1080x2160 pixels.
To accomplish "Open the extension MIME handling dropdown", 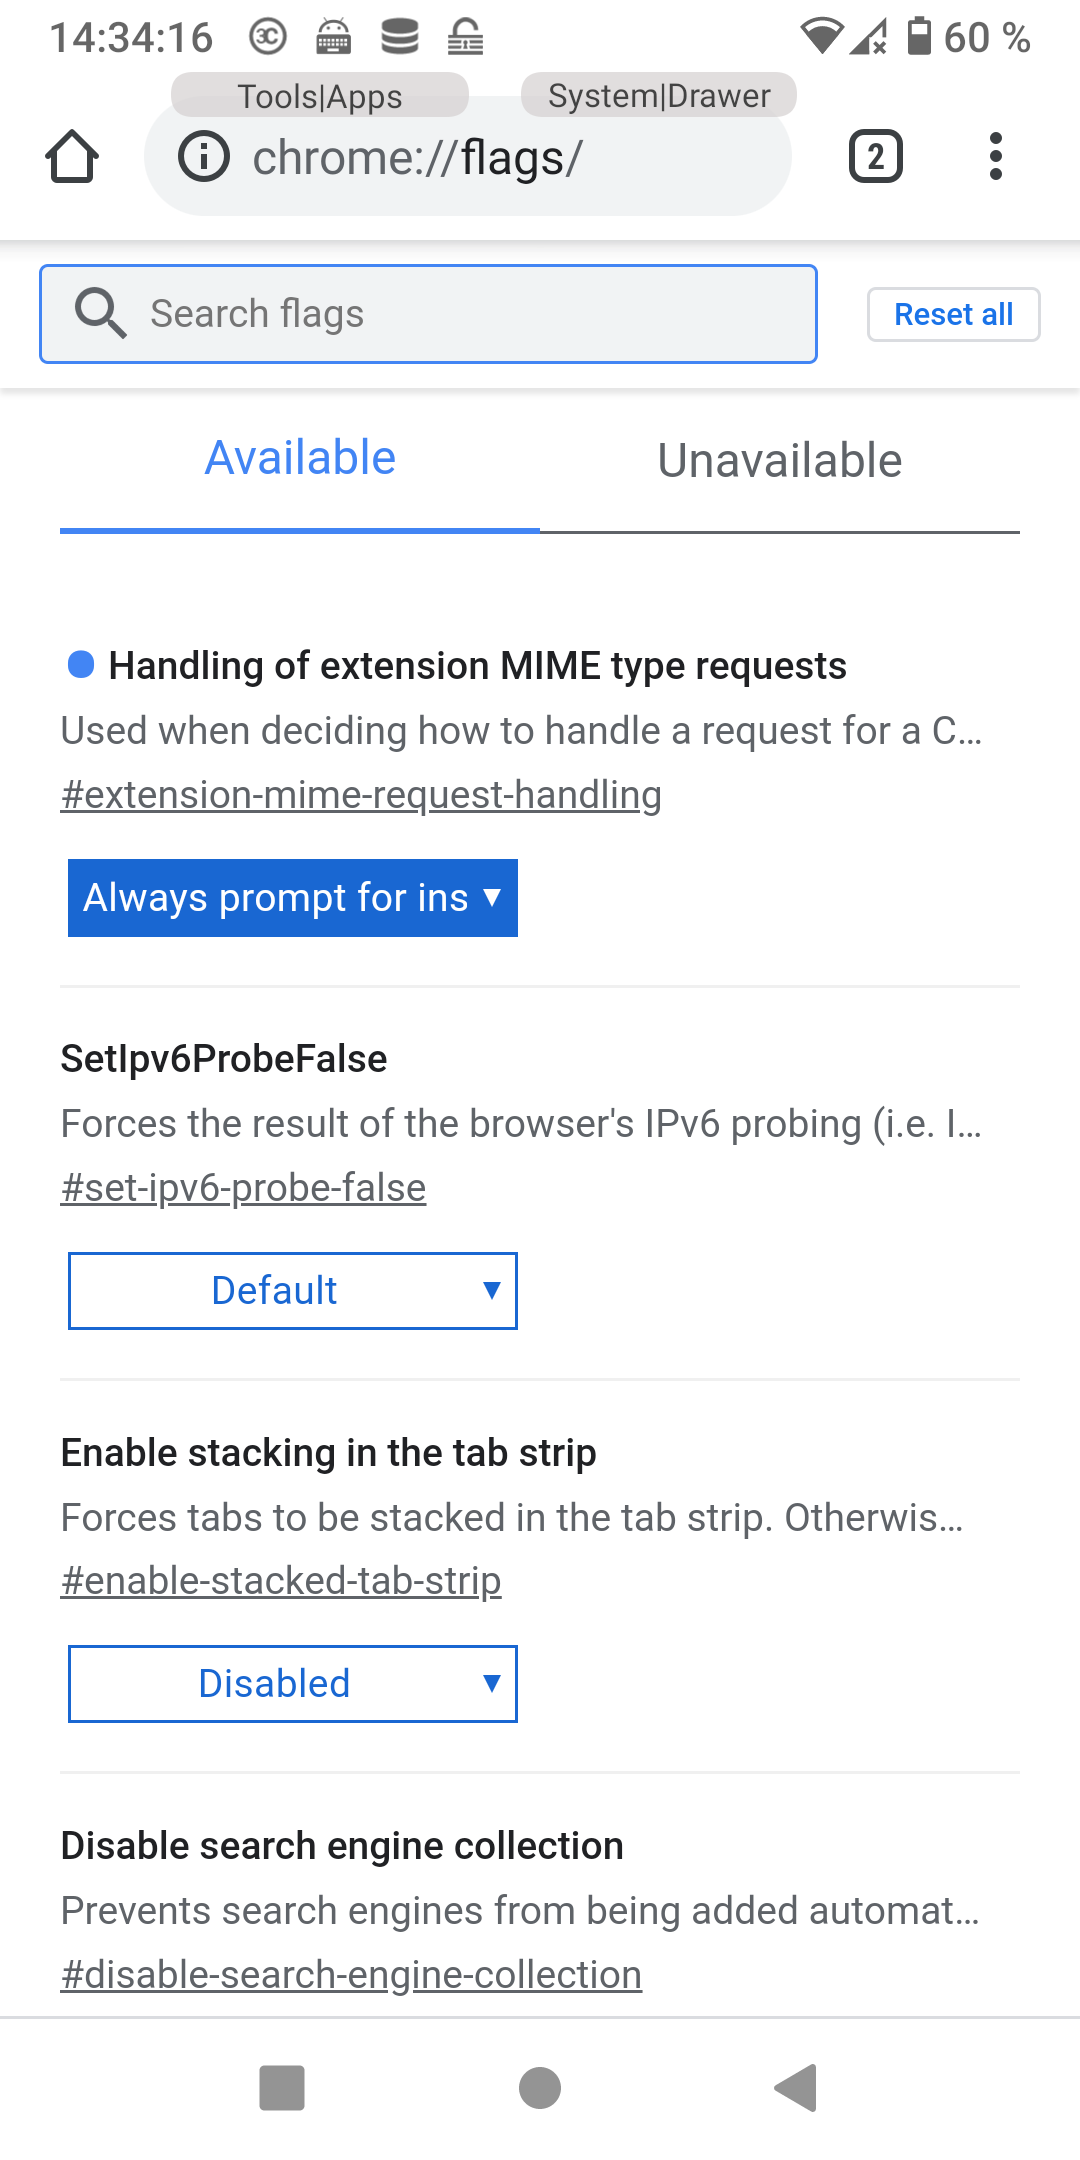I will tap(292, 898).
